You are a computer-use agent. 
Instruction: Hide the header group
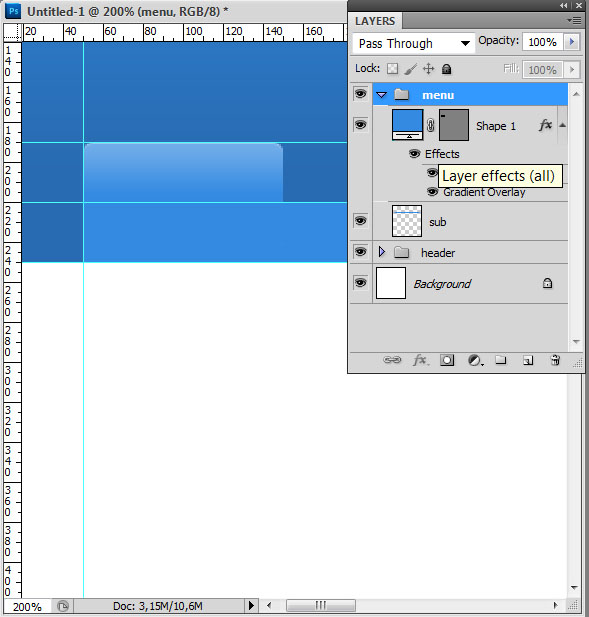360,251
